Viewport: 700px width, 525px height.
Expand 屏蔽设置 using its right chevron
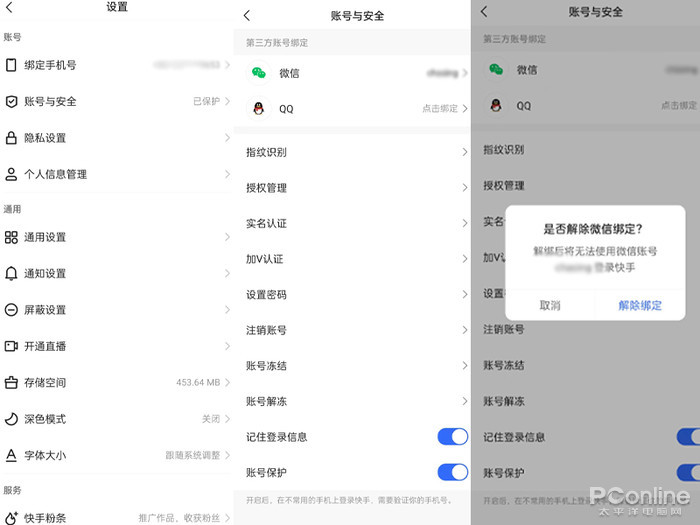pyautogui.click(x=227, y=310)
